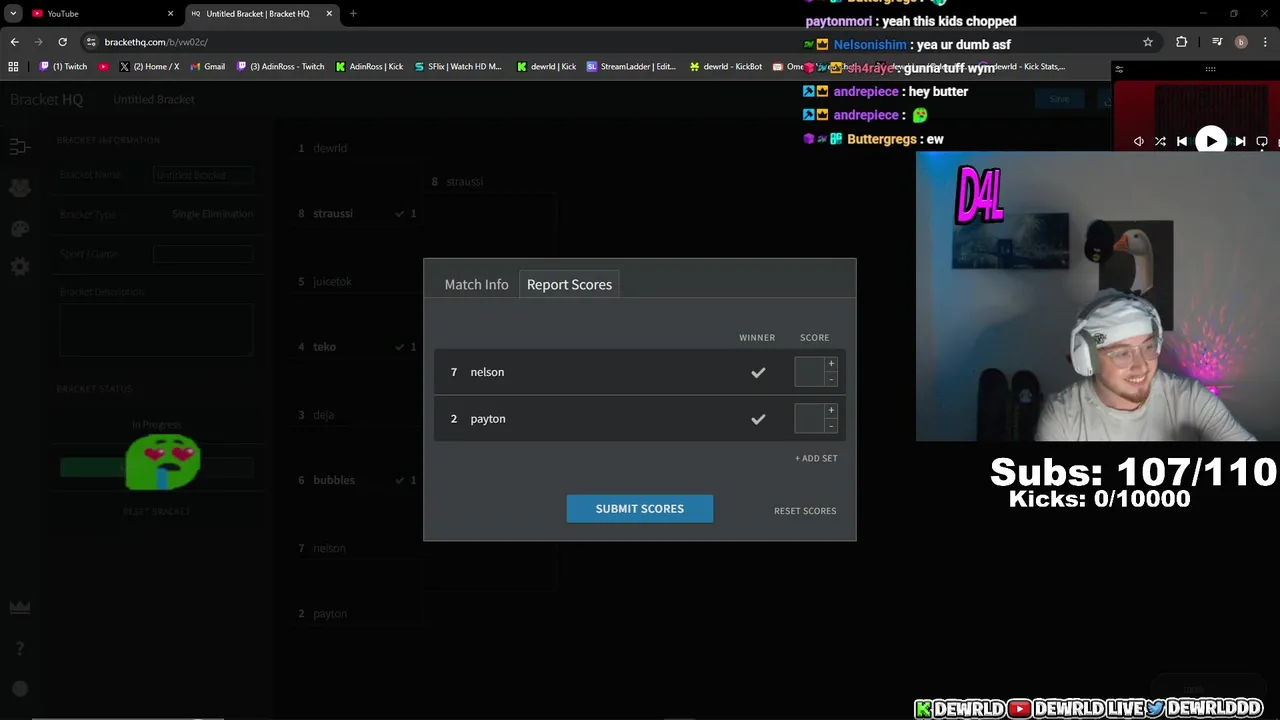Go forward in browser history
This screenshot has height=720, width=1280.
[x=38, y=42]
